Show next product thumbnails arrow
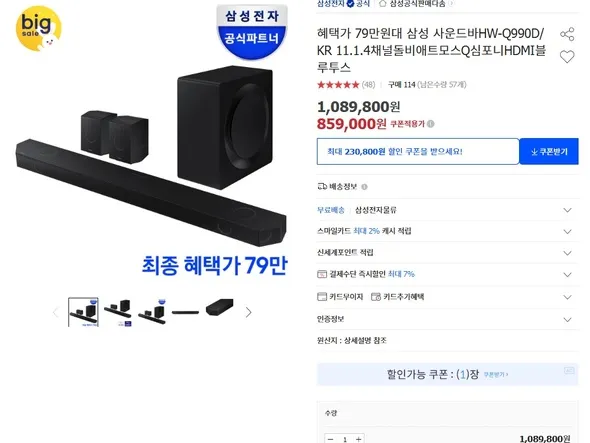This screenshot has width=590, height=443. (248, 312)
